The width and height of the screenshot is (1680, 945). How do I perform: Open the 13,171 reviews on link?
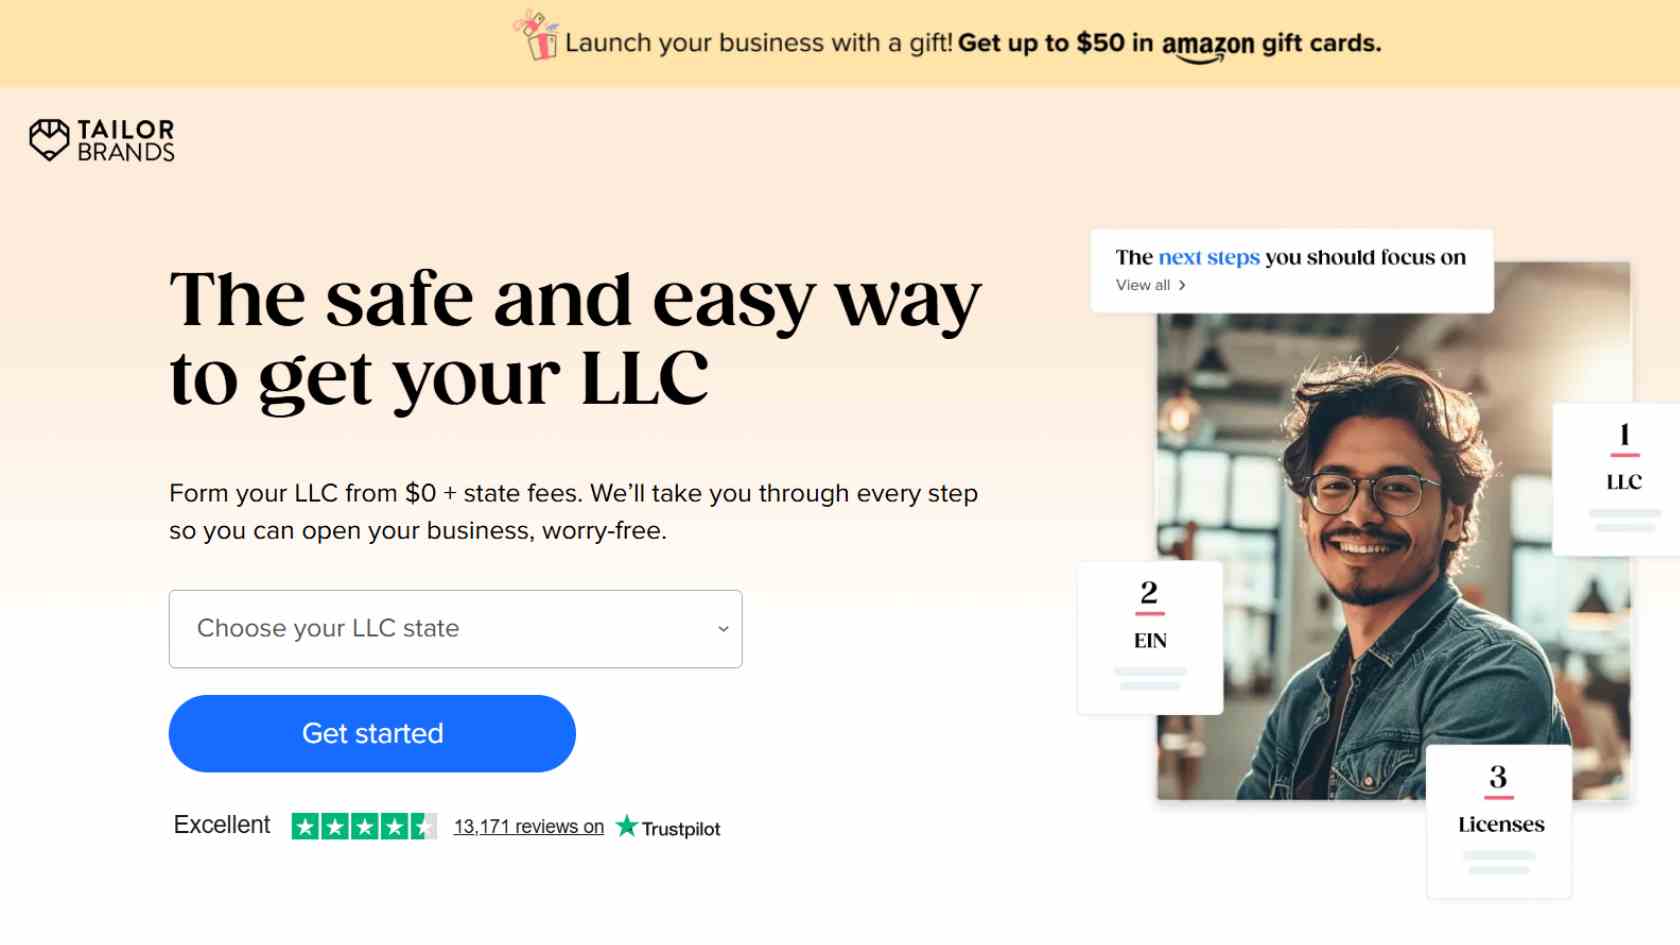(x=529, y=827)
